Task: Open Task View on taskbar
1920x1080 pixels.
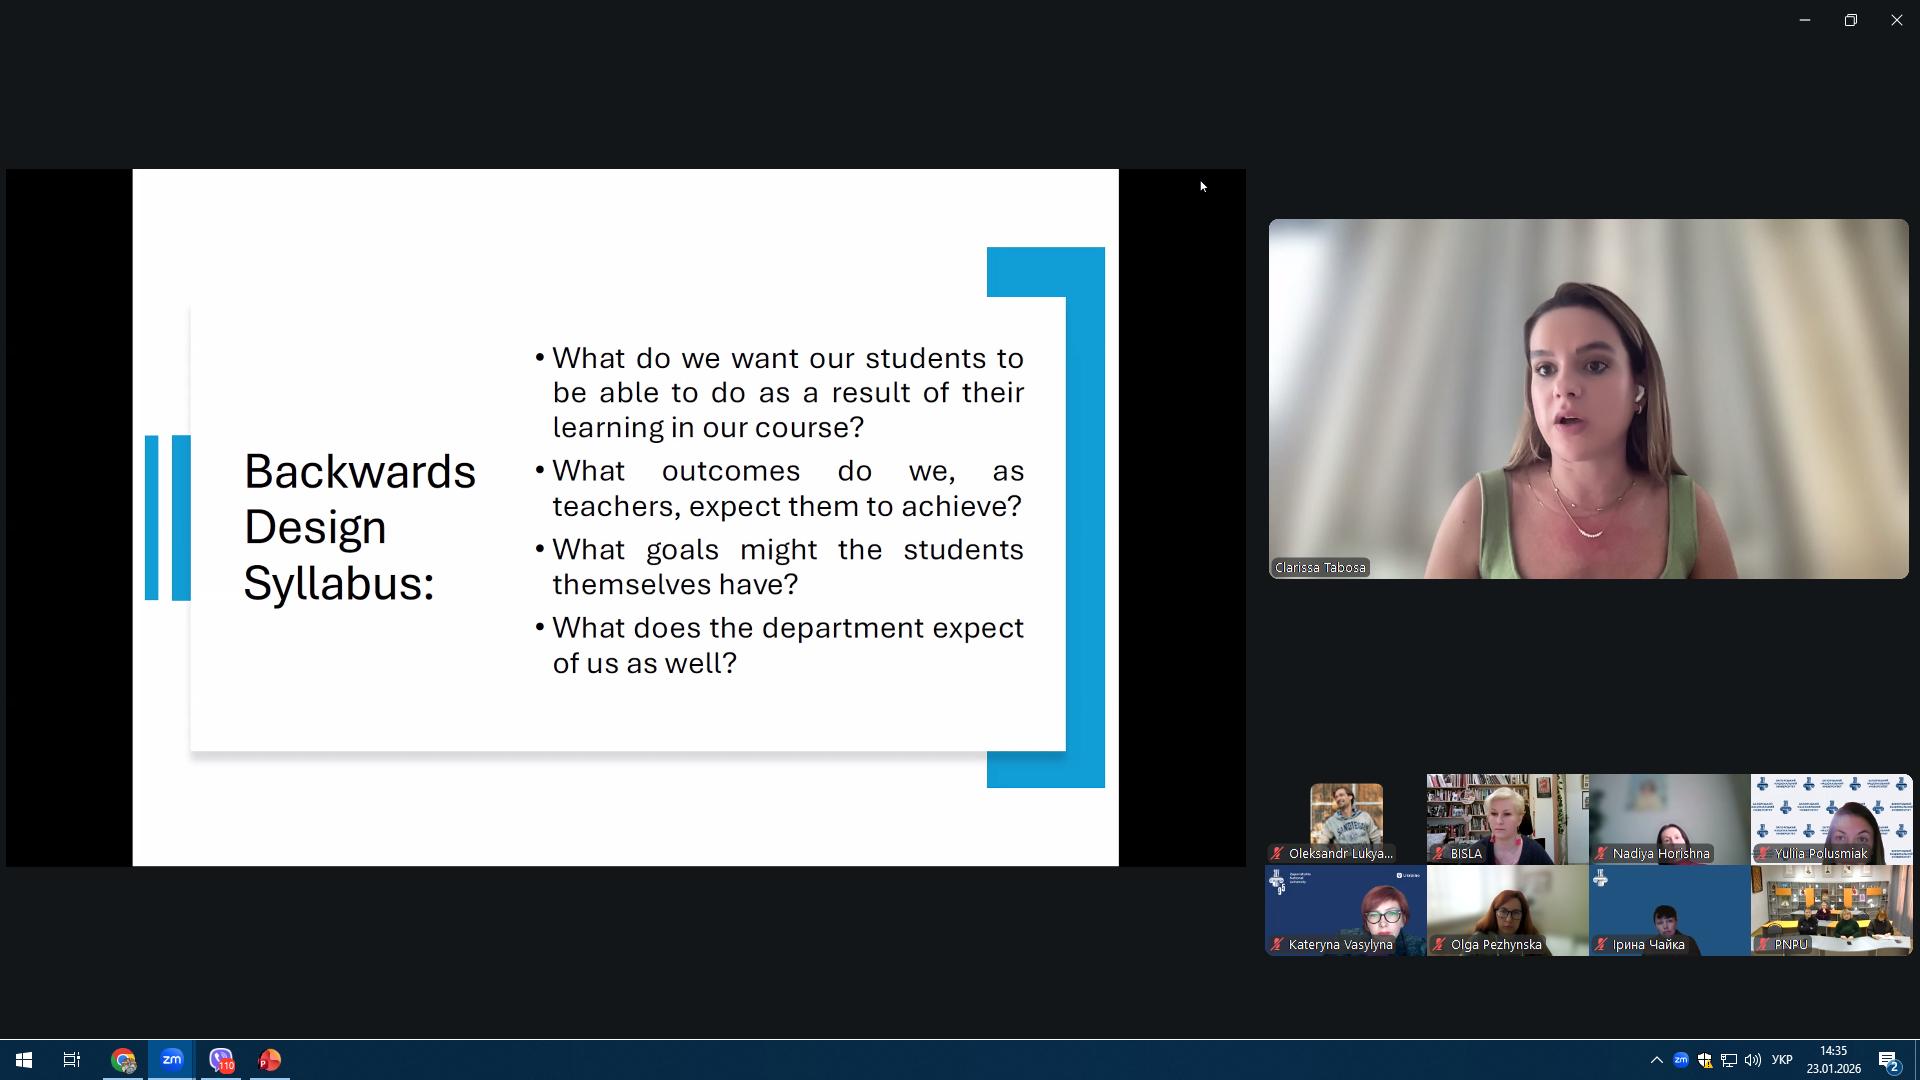Action: [x=72, y=1060]
